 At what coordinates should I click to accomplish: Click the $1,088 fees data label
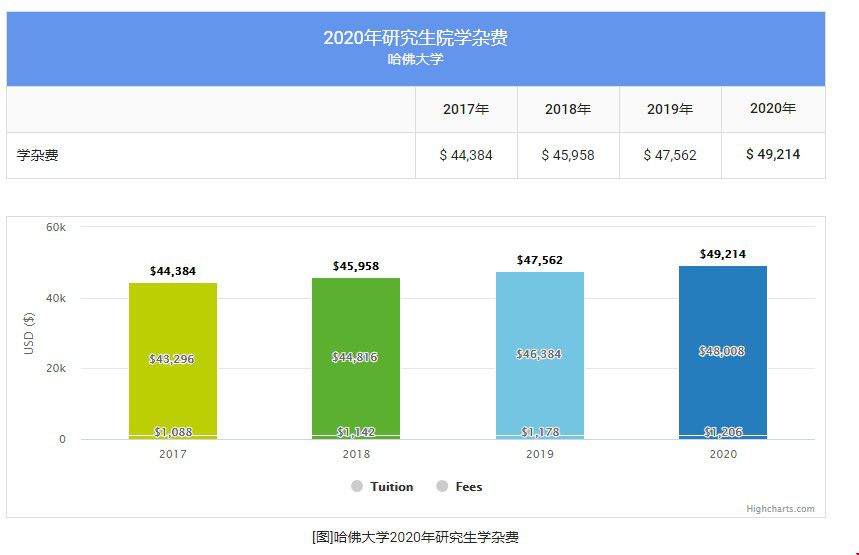point(173,432)
